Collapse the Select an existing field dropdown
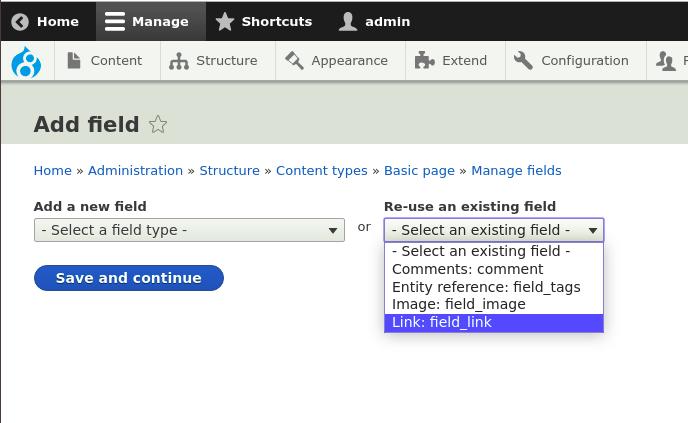The width and height of the screenshot is (688, 423). tap(494, 230)
